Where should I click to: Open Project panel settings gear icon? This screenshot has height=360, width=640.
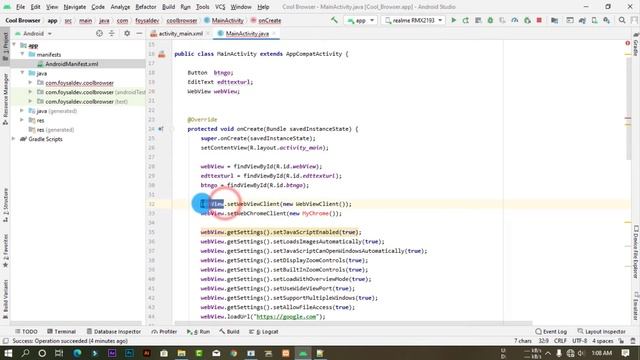point(127,33)
